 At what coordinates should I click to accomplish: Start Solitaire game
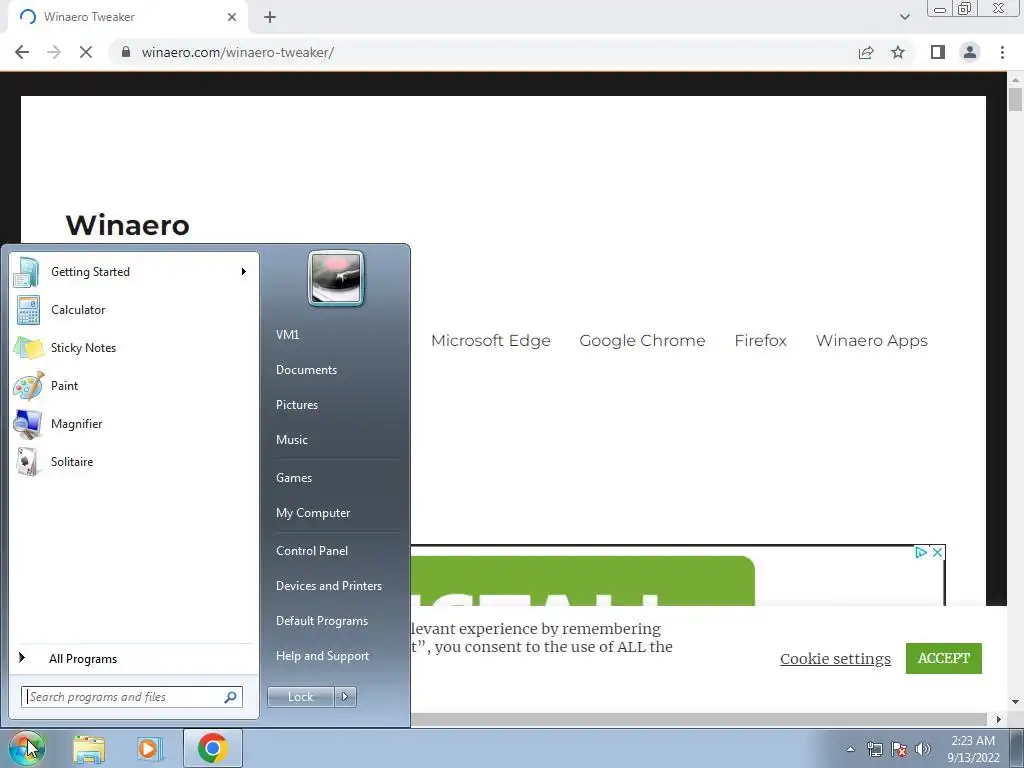pyautogui.click(x=133, y=462)
